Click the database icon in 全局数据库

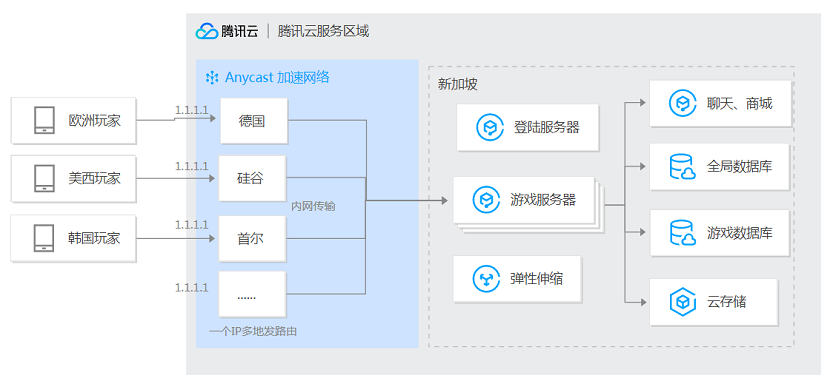coord(683,167)
